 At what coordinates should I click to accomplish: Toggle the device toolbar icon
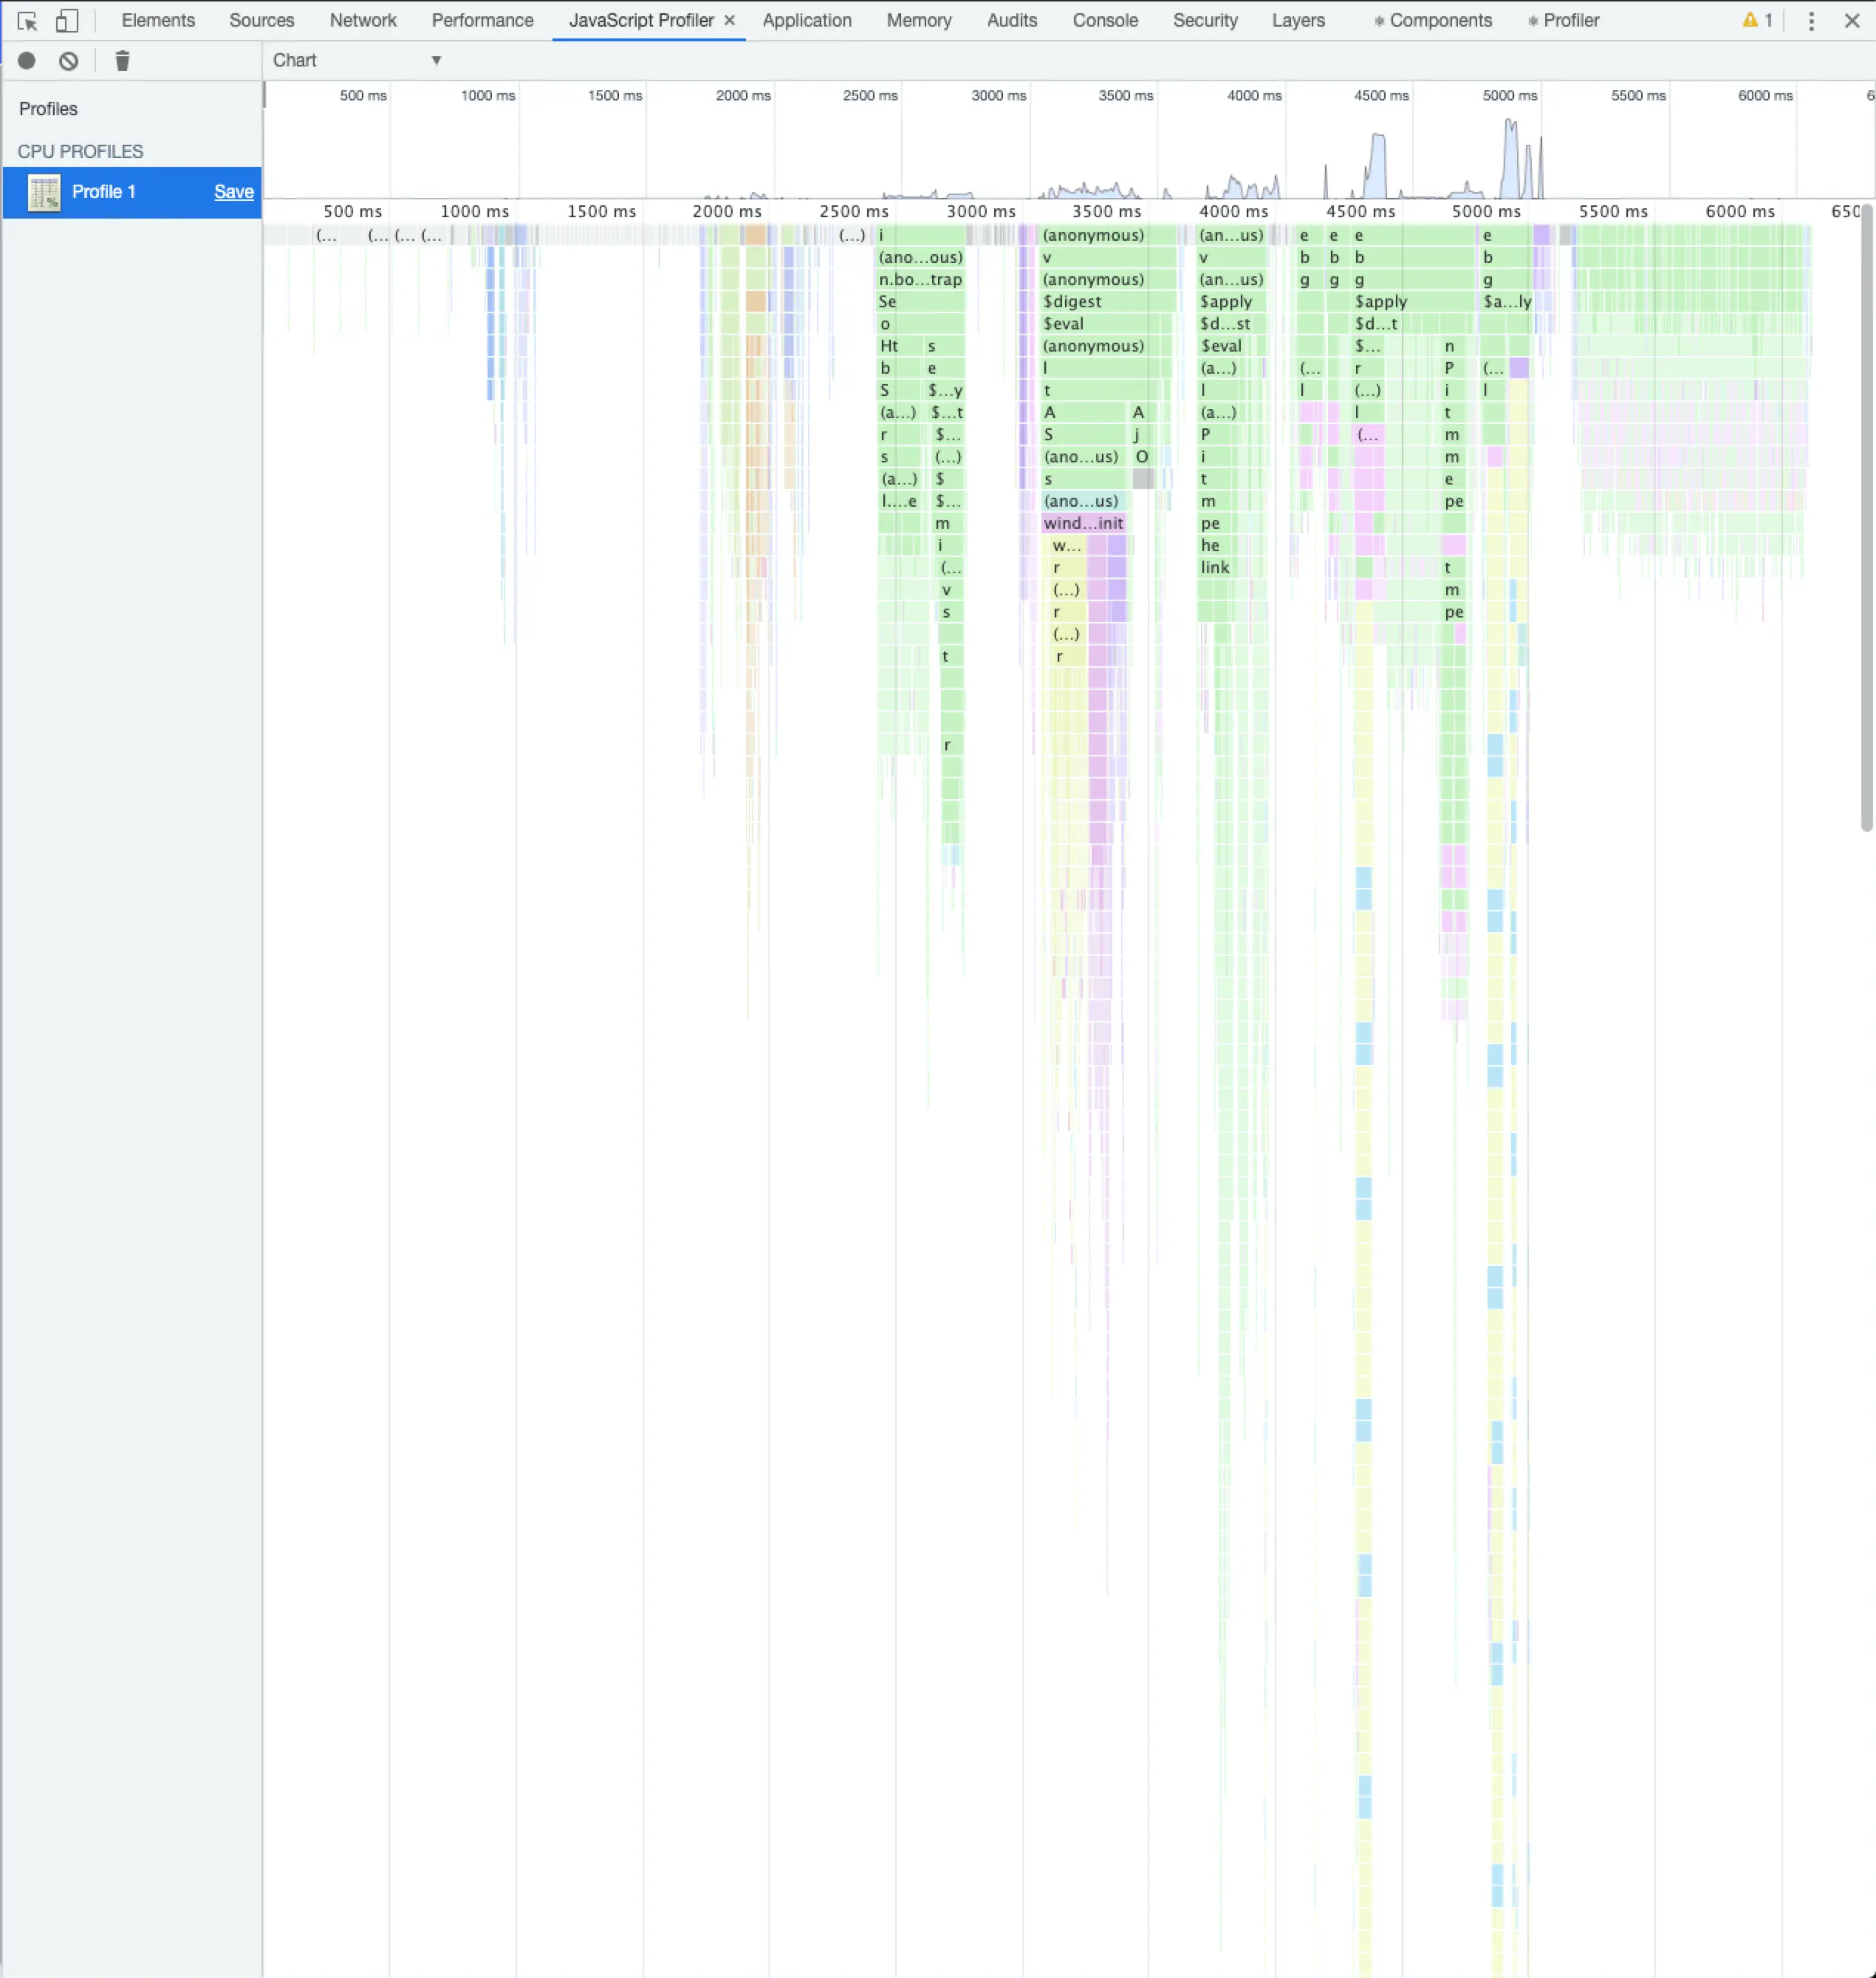[66, 20]
